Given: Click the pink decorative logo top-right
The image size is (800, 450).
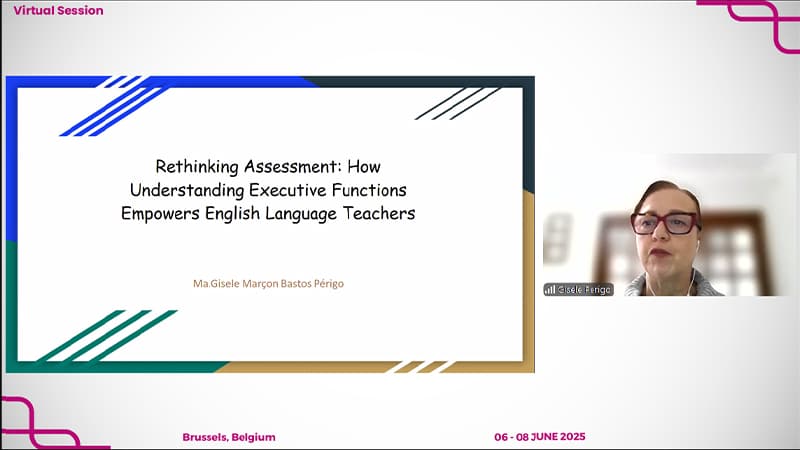Looking at the screenshot, I should [750, 22].
